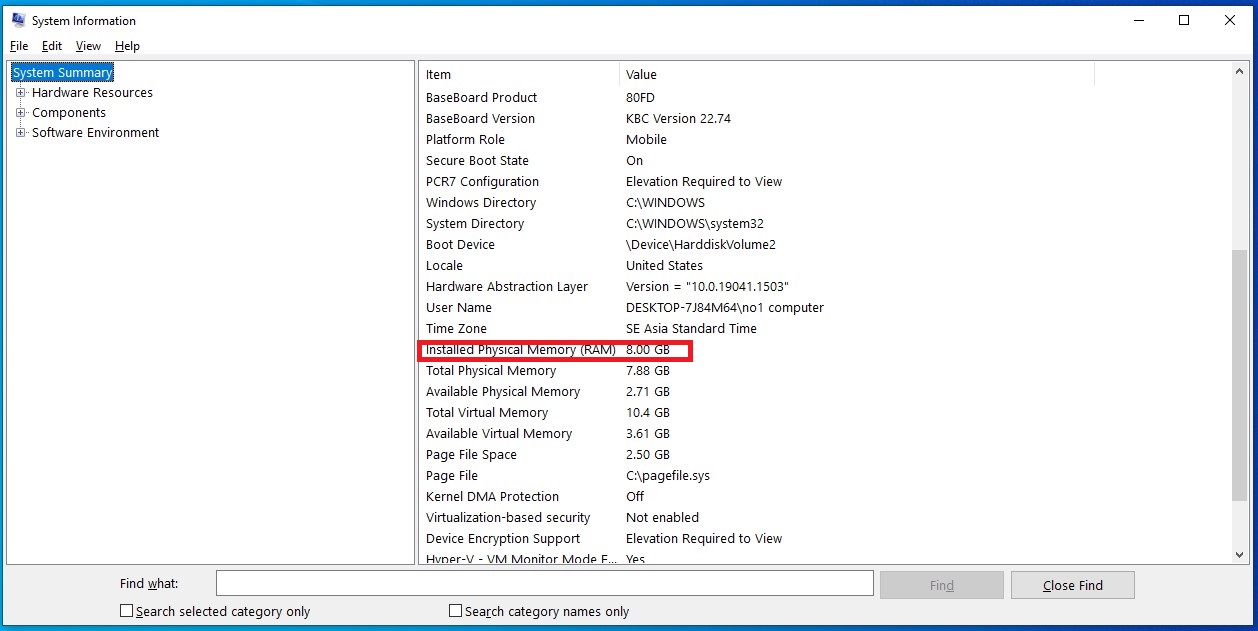The height and width of the screenshot is (631, 1258).
Task: Expand the Software Environment tree node
Action: [20, 133]
